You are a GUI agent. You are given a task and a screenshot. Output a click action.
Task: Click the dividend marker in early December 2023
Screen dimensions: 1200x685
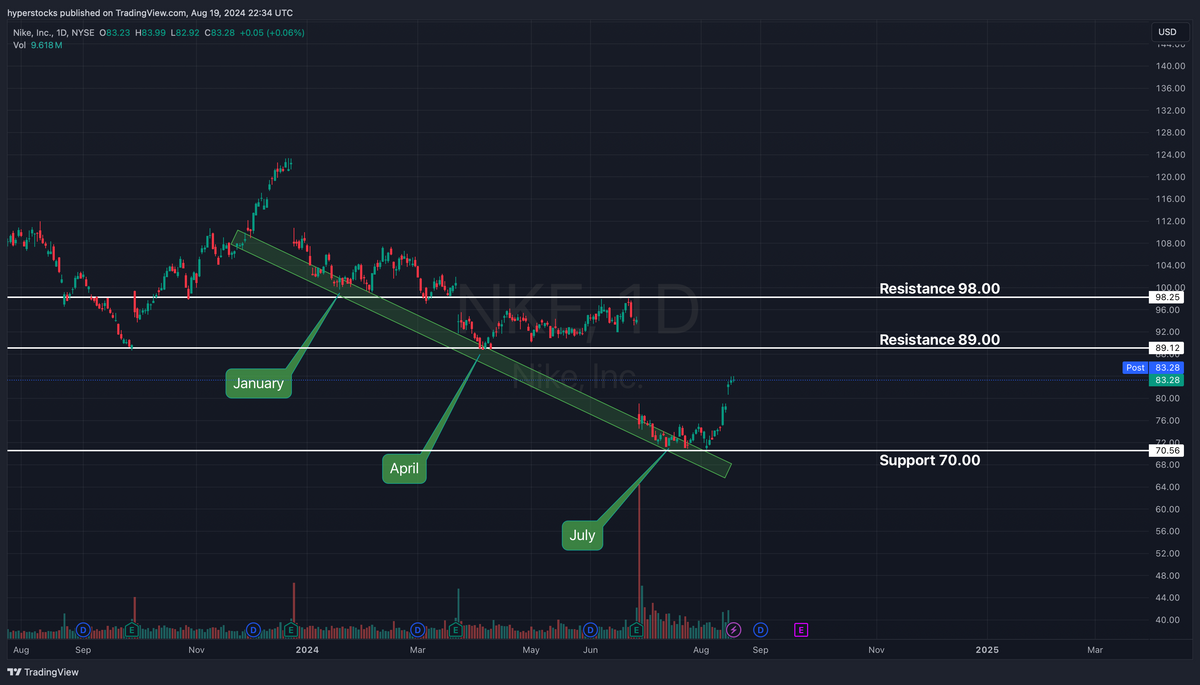click(252, 630)
